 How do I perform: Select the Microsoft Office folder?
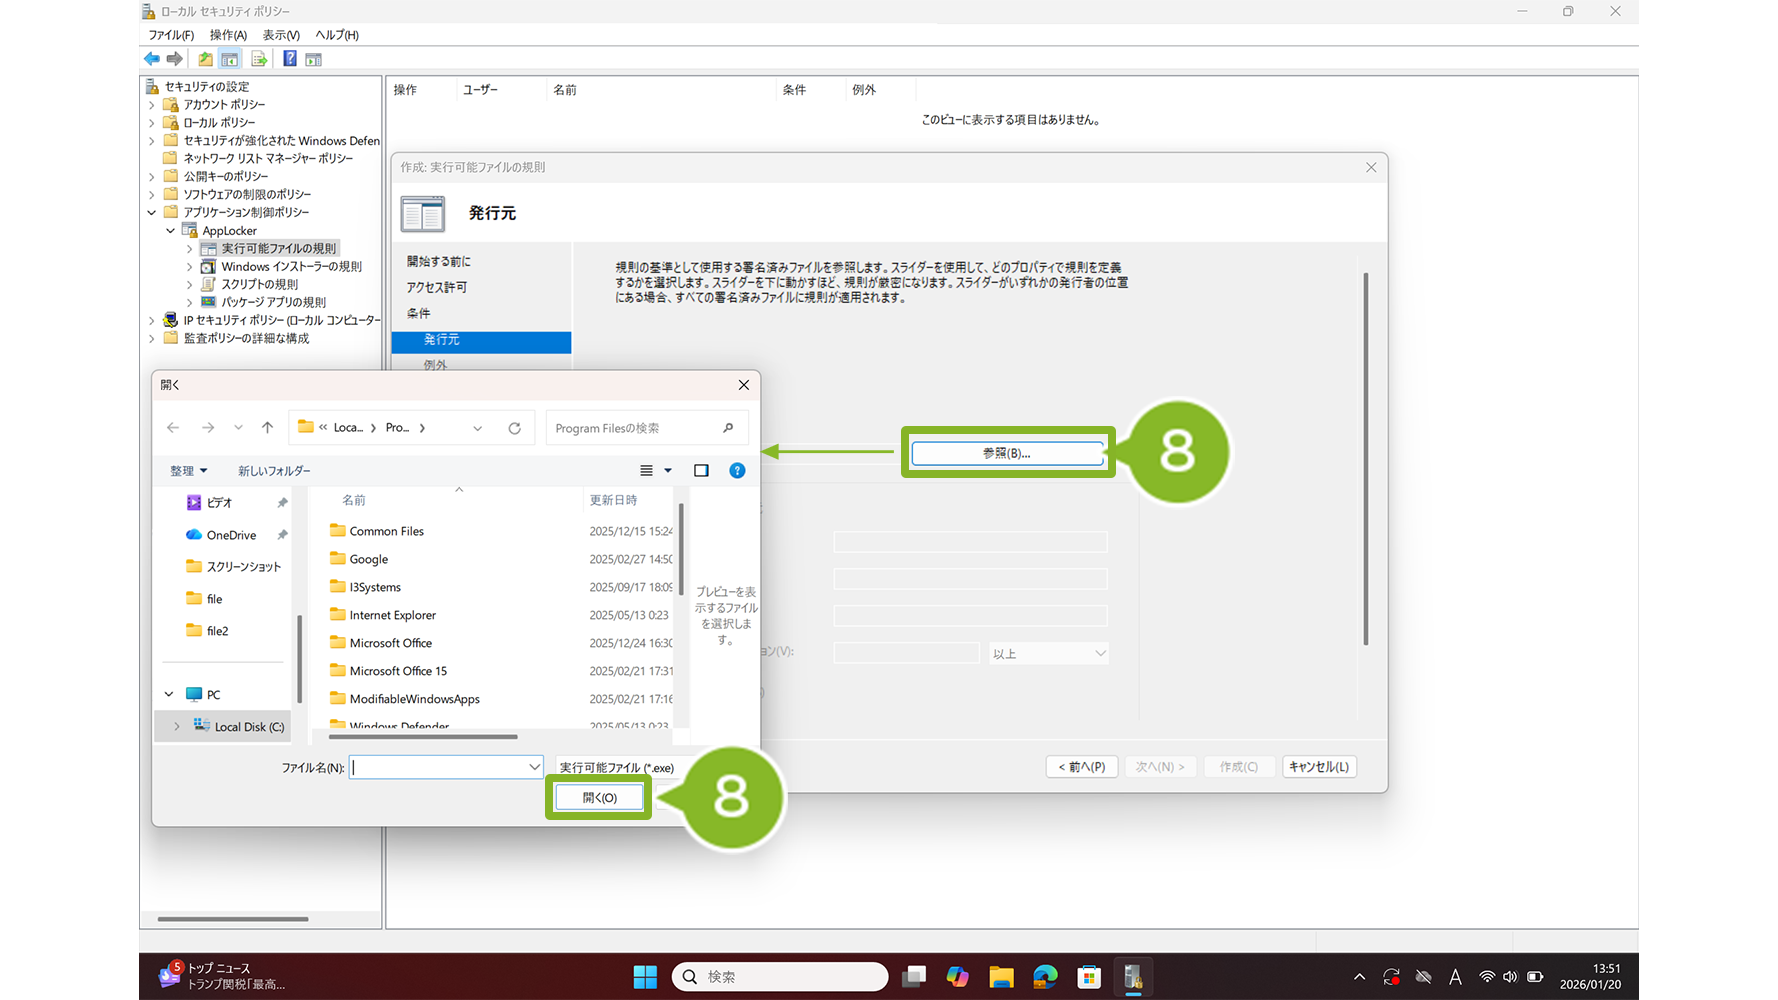[390, 643]
